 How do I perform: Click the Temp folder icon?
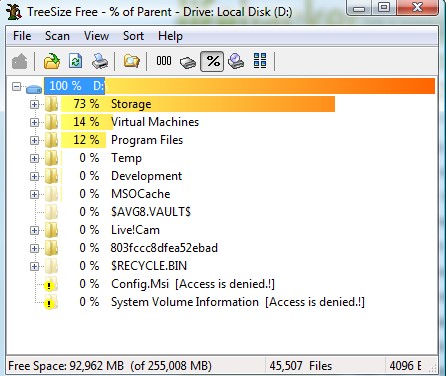(51, 158)
